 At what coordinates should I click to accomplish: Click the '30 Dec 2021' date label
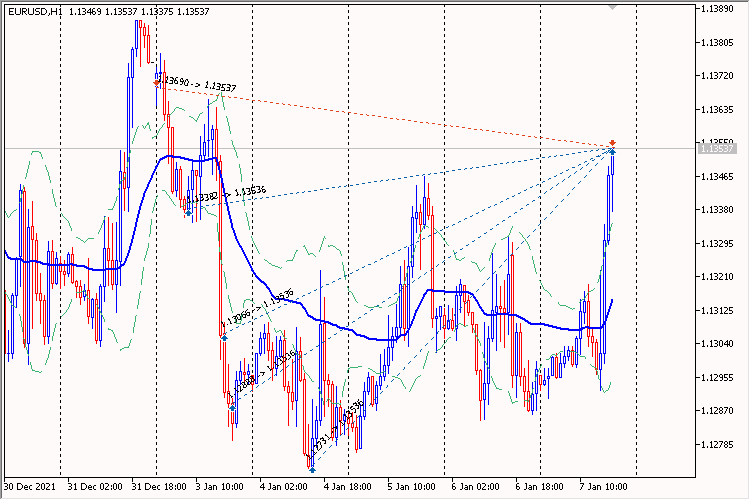(30, 487)
